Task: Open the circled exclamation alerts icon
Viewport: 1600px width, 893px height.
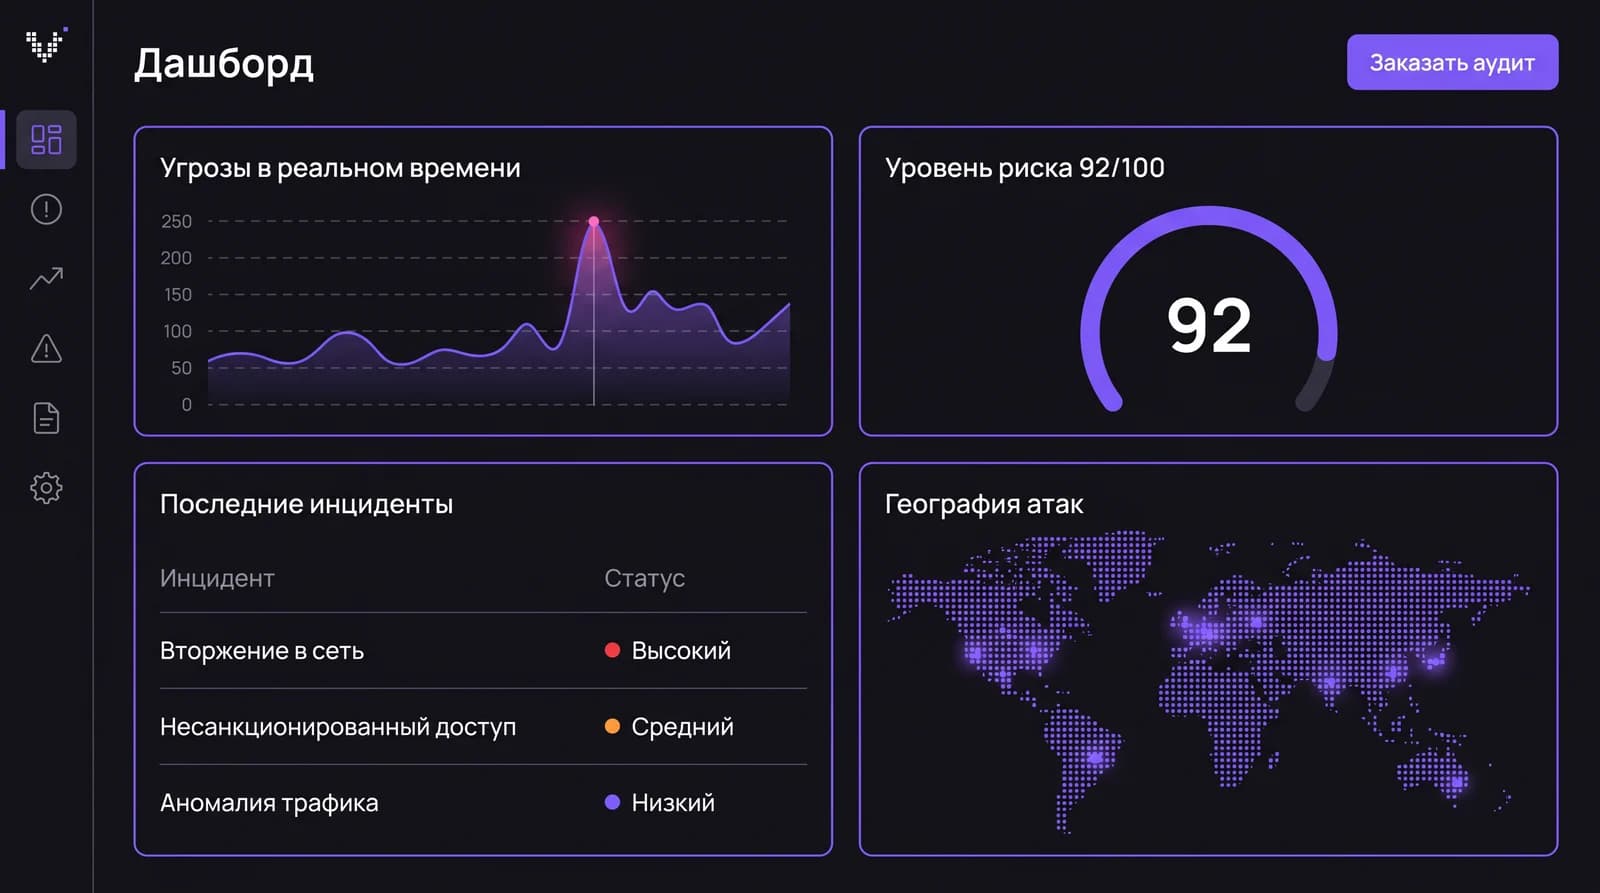Action: pyautogui.click(x=46, y=209)
